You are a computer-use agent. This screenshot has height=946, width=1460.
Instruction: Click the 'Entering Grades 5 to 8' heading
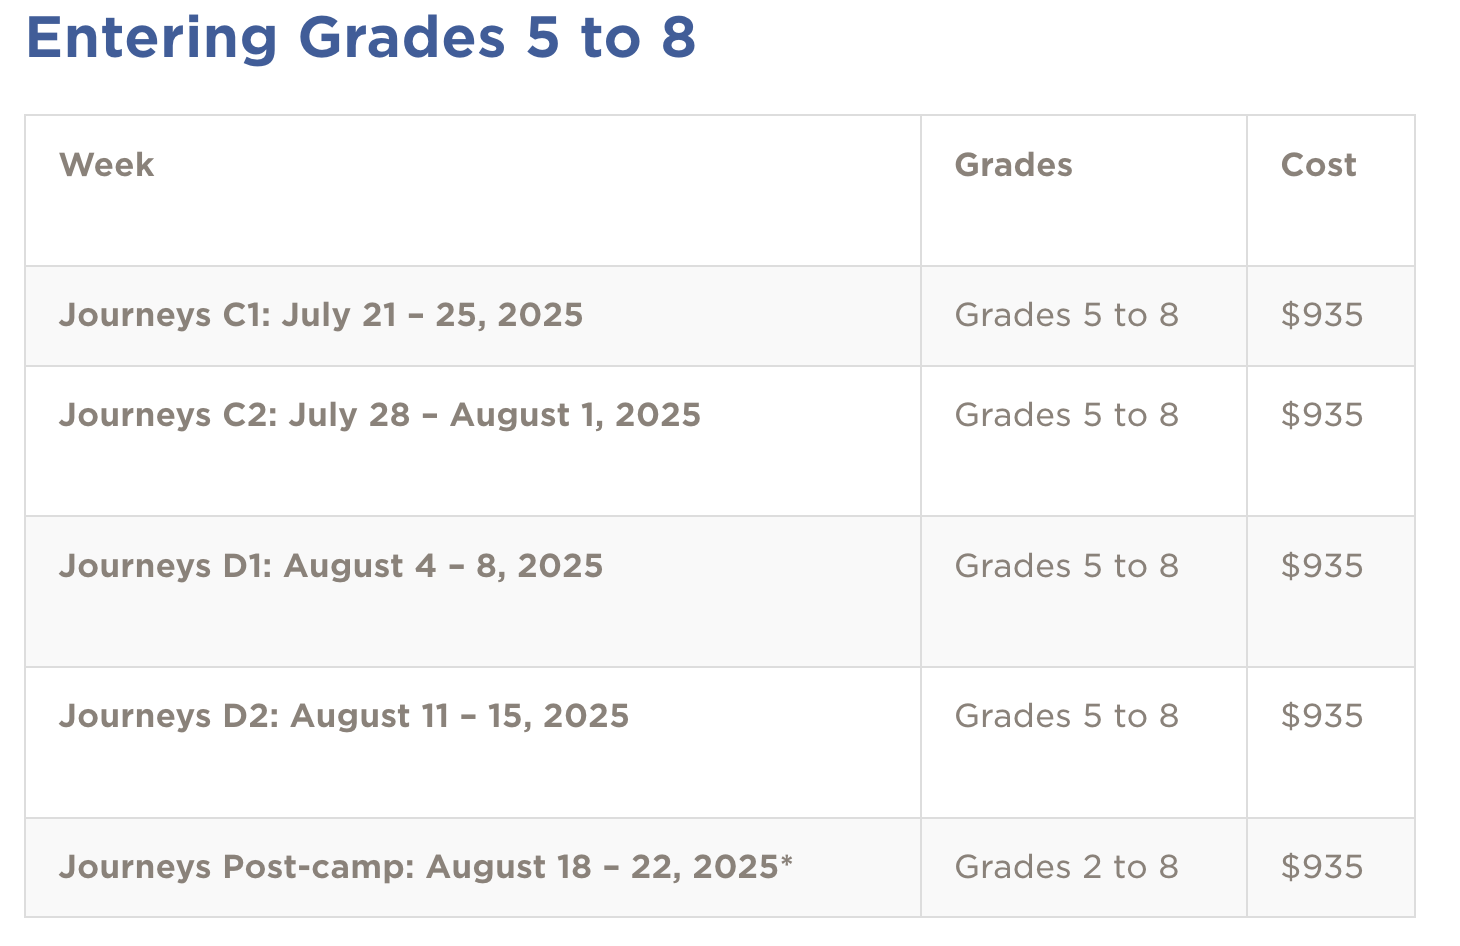[x=360, y=38]
